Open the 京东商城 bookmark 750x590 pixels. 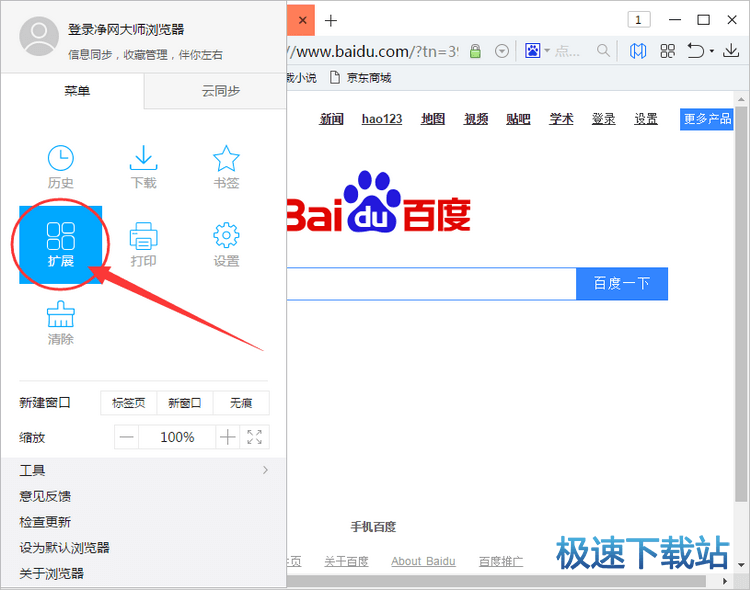coord(361,78)
